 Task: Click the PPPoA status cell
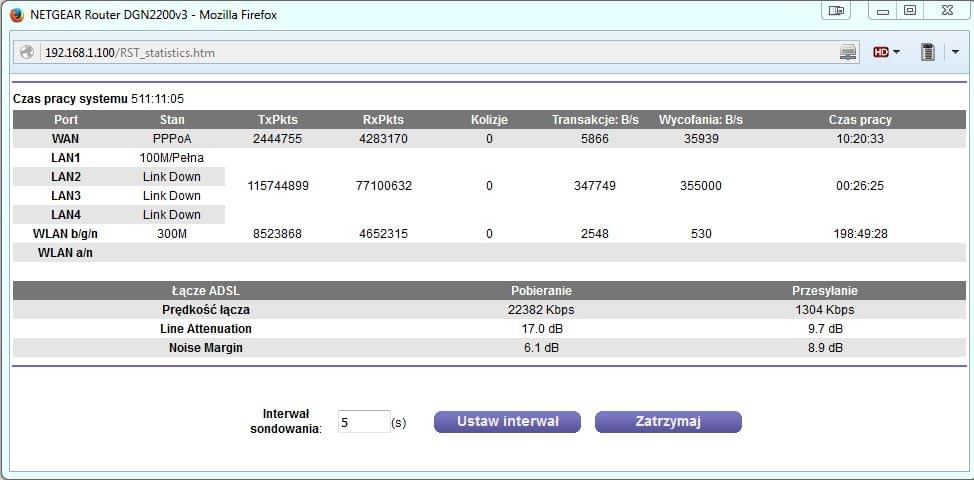[172, 139]
